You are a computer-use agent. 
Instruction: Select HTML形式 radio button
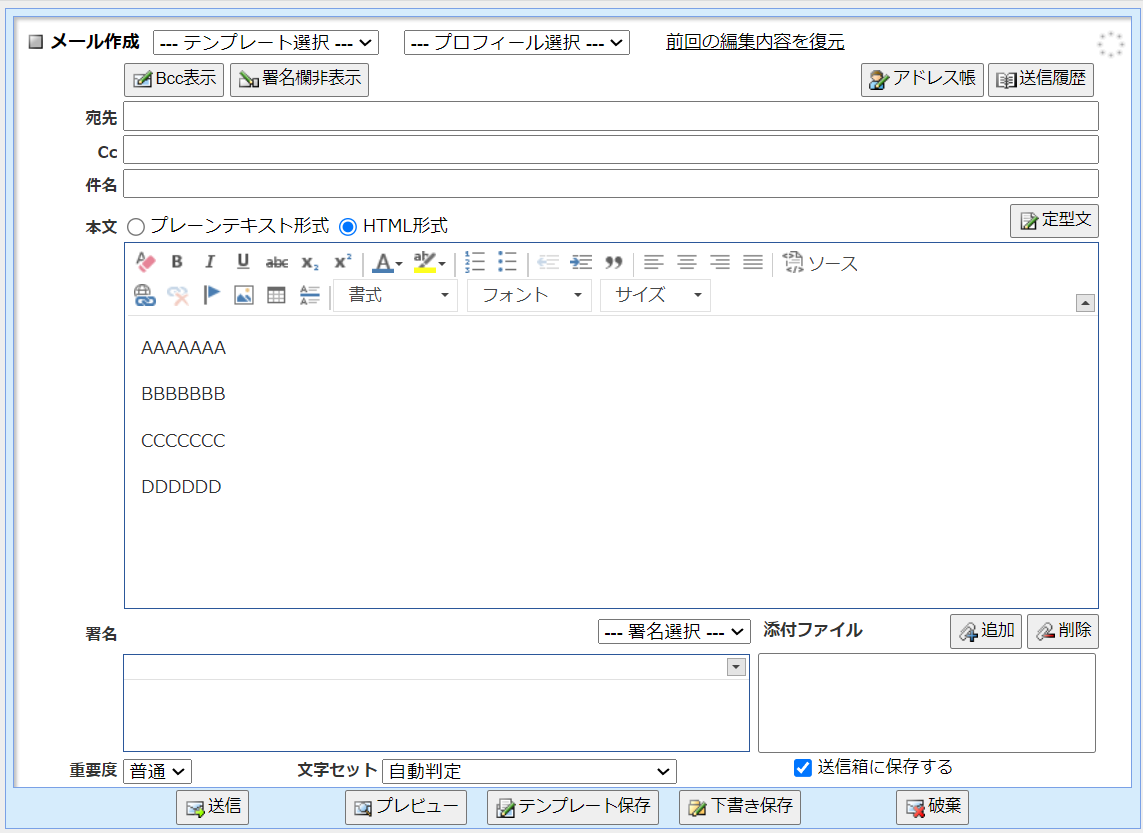pyautogui.click(x=348, y=227)
